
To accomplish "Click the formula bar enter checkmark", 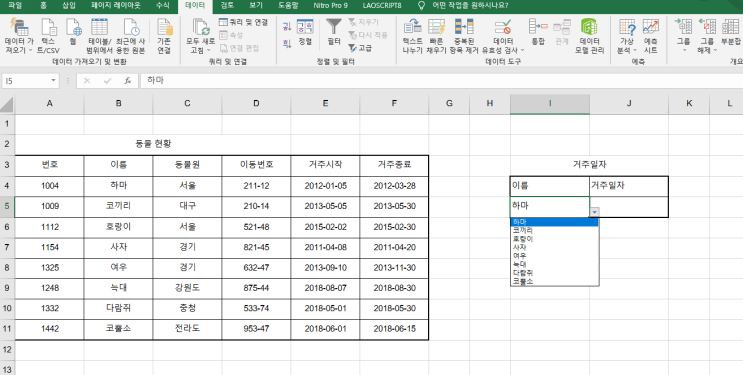I will (x=108, y=81).
